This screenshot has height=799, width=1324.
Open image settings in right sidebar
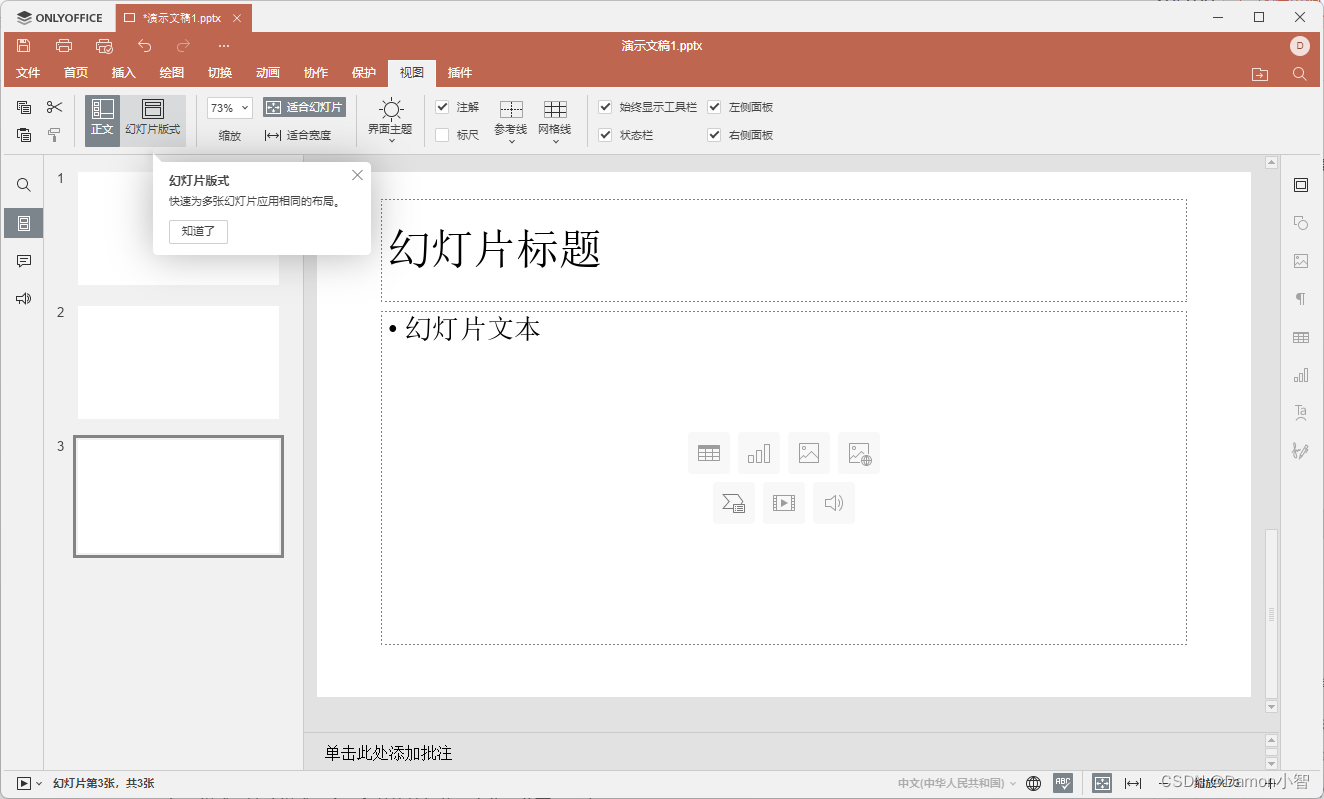(1301, 261)
